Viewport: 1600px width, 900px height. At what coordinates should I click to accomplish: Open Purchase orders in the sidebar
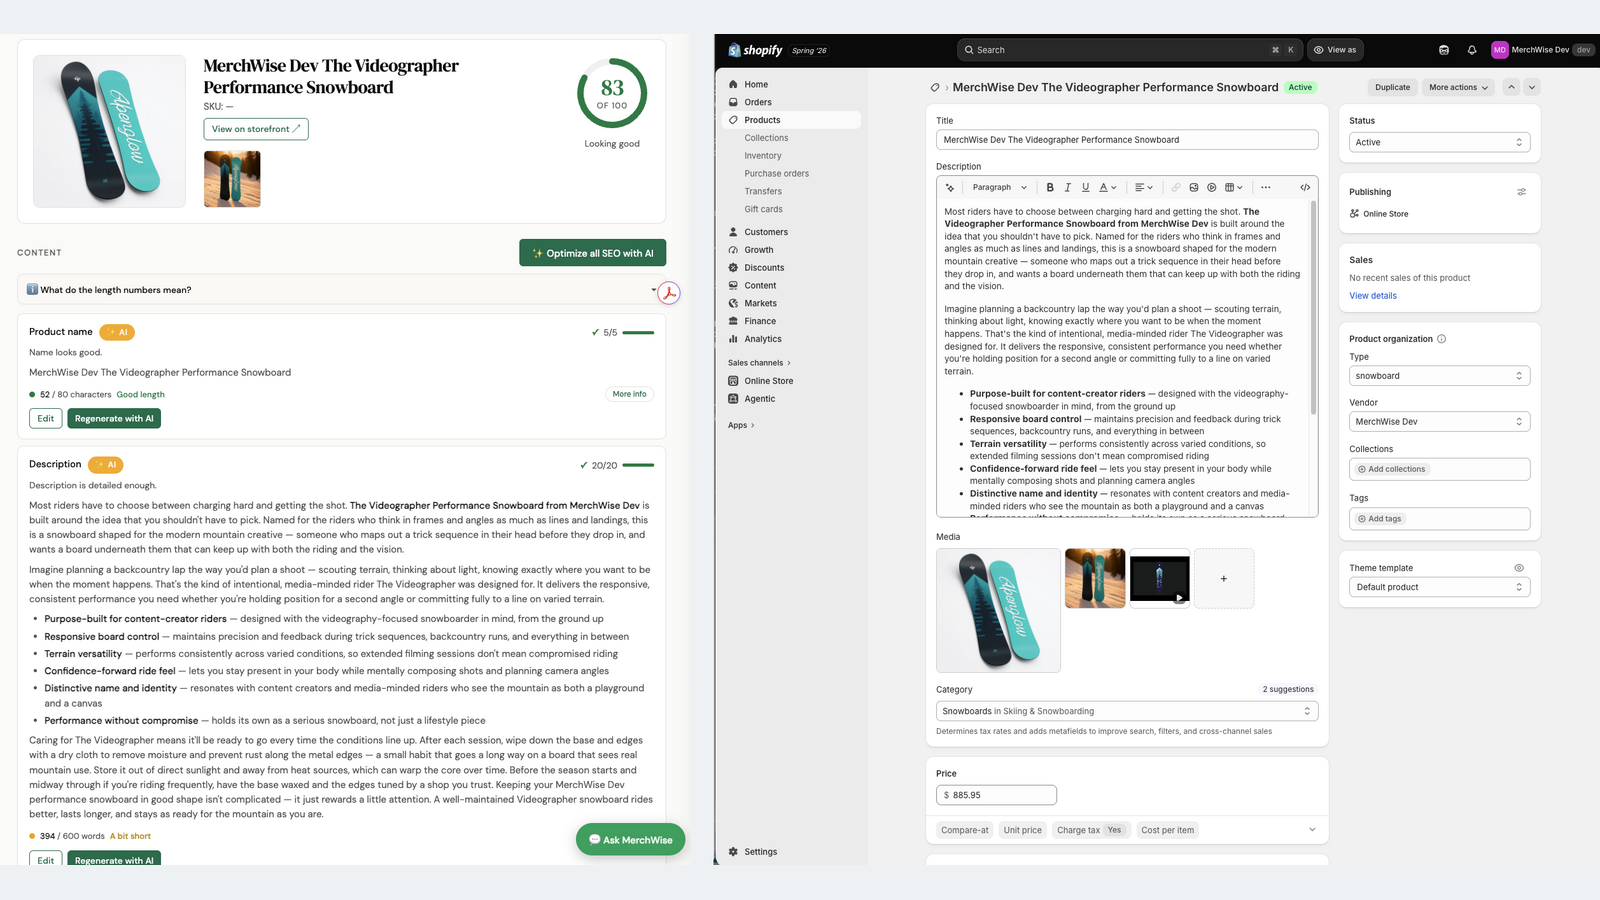pos(777,174)
